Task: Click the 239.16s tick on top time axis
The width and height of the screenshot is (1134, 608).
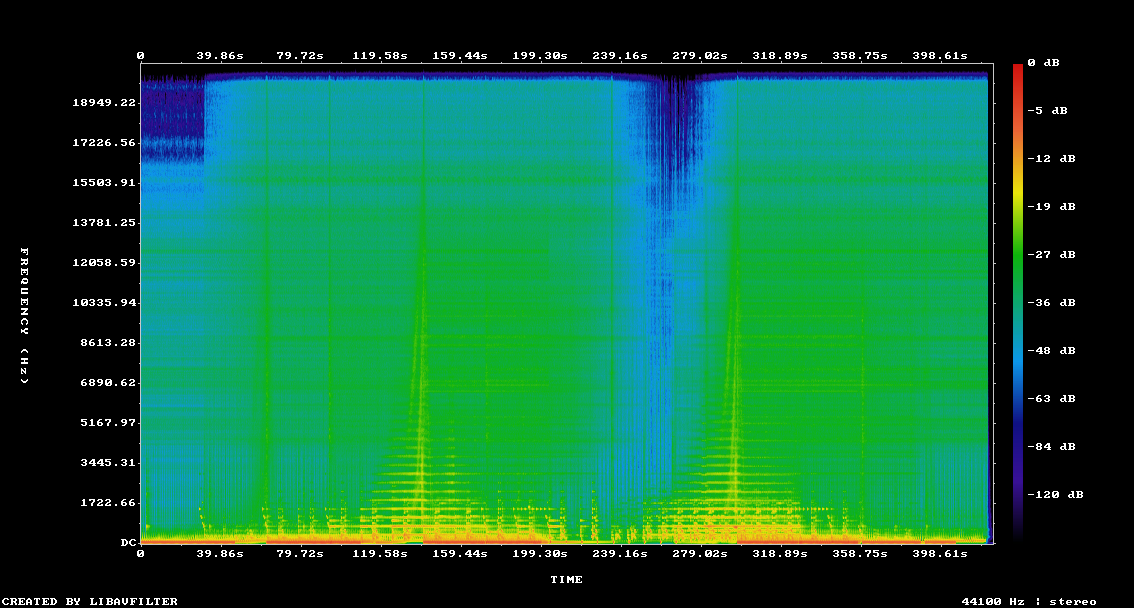Action: click(x=619, y=55)
